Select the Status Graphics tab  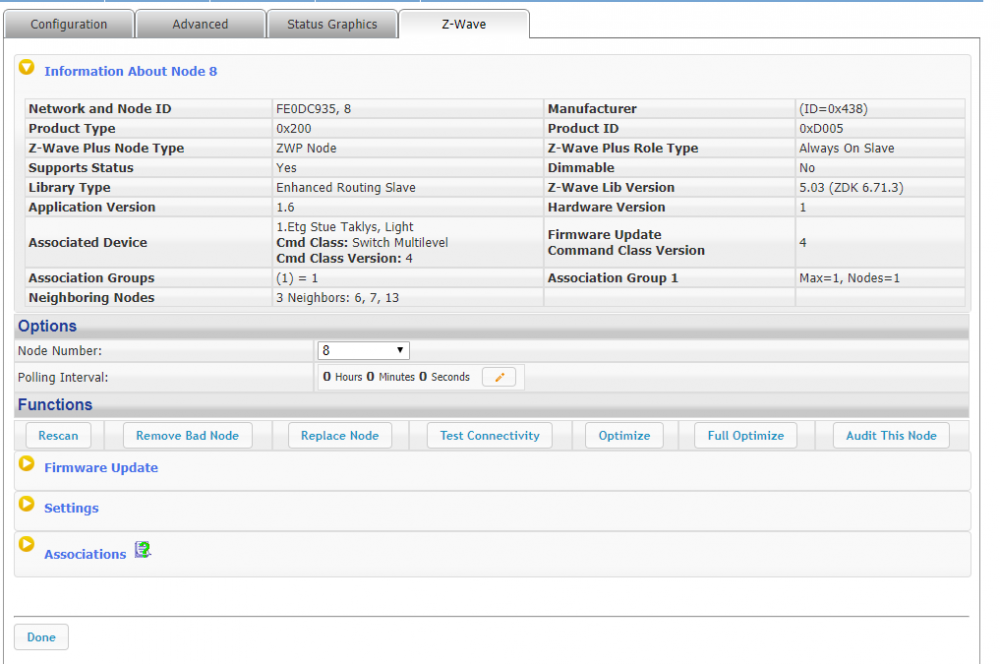coord(332,24)
